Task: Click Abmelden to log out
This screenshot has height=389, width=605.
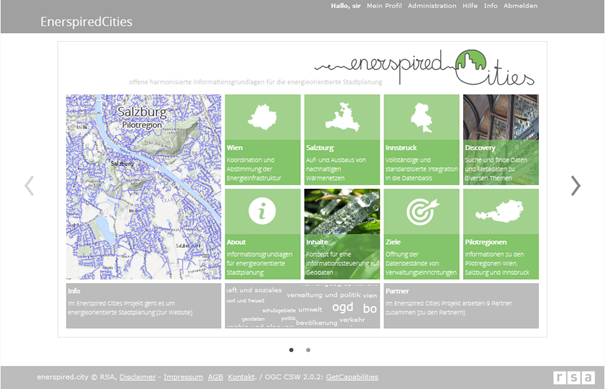Action: point(520,6)
